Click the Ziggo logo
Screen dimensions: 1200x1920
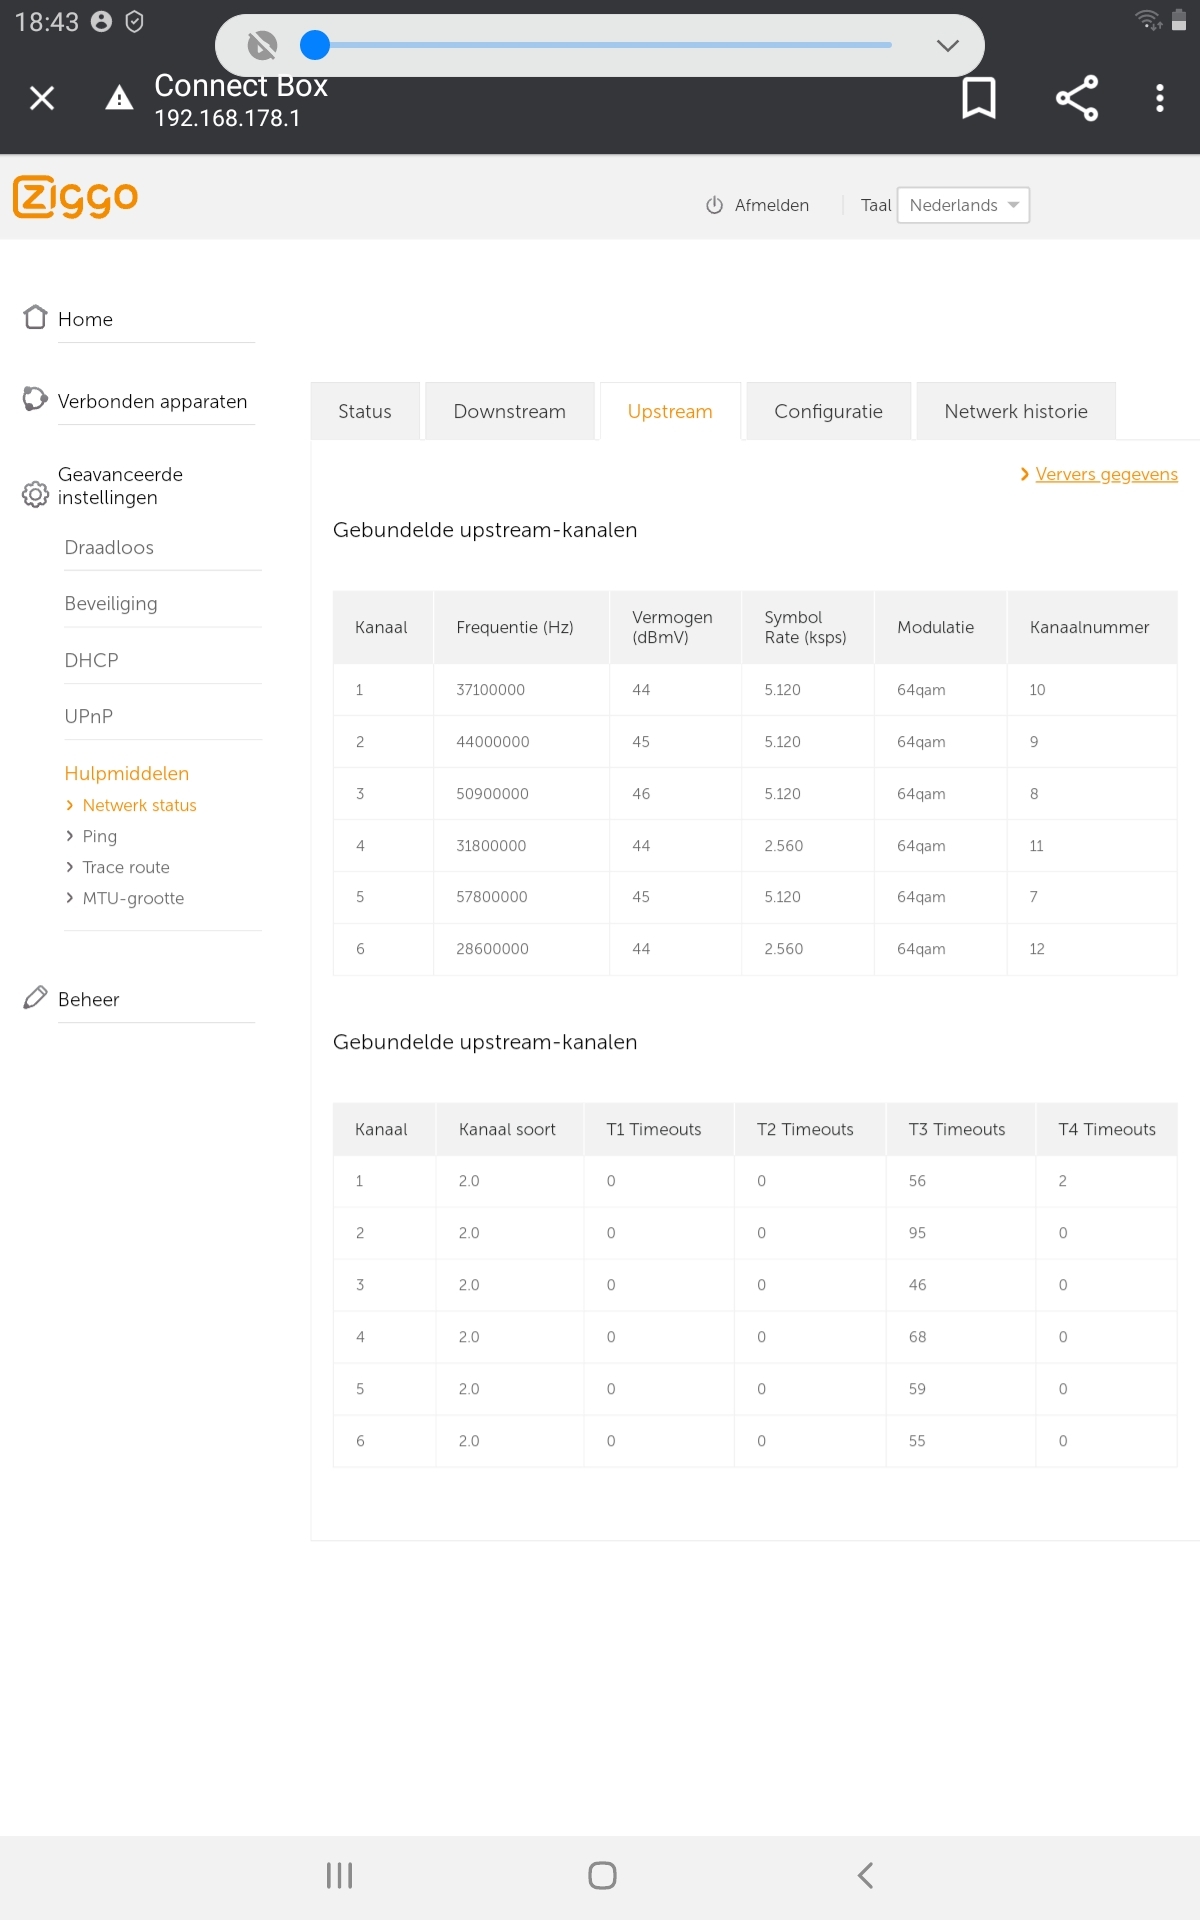(76, 197)
